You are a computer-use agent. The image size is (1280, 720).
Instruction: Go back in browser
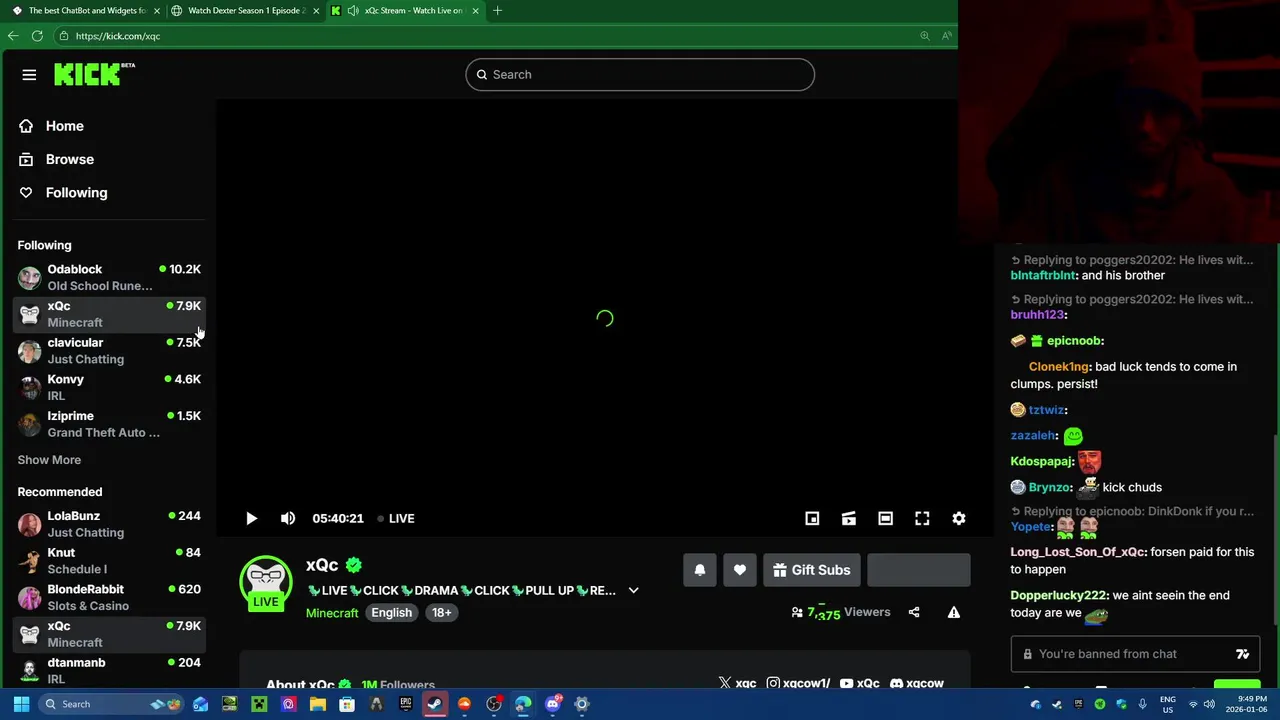[13, 35]
